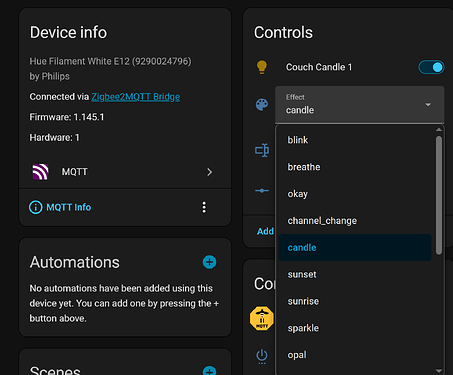Screen dimensions: 453x375
Task: Click the MQTT Info button
Action: (60, 207)
